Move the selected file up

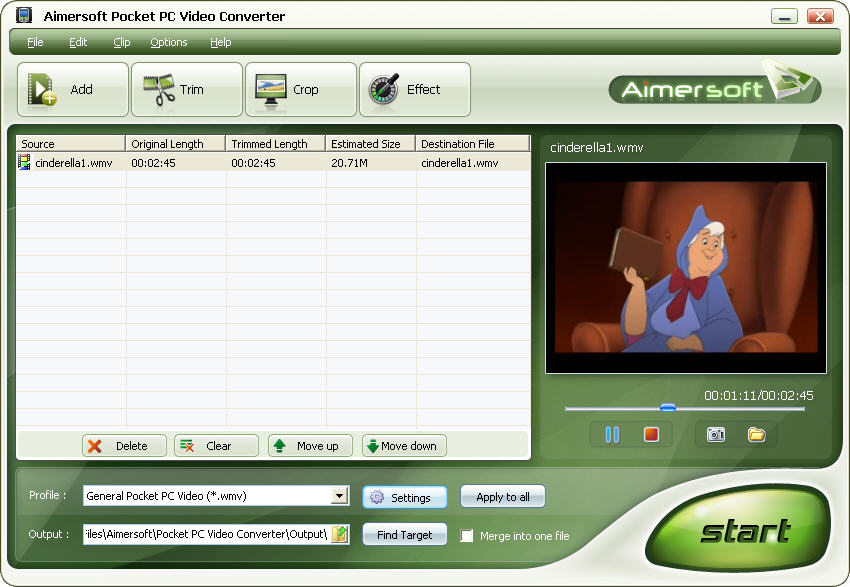click(310, 446)
